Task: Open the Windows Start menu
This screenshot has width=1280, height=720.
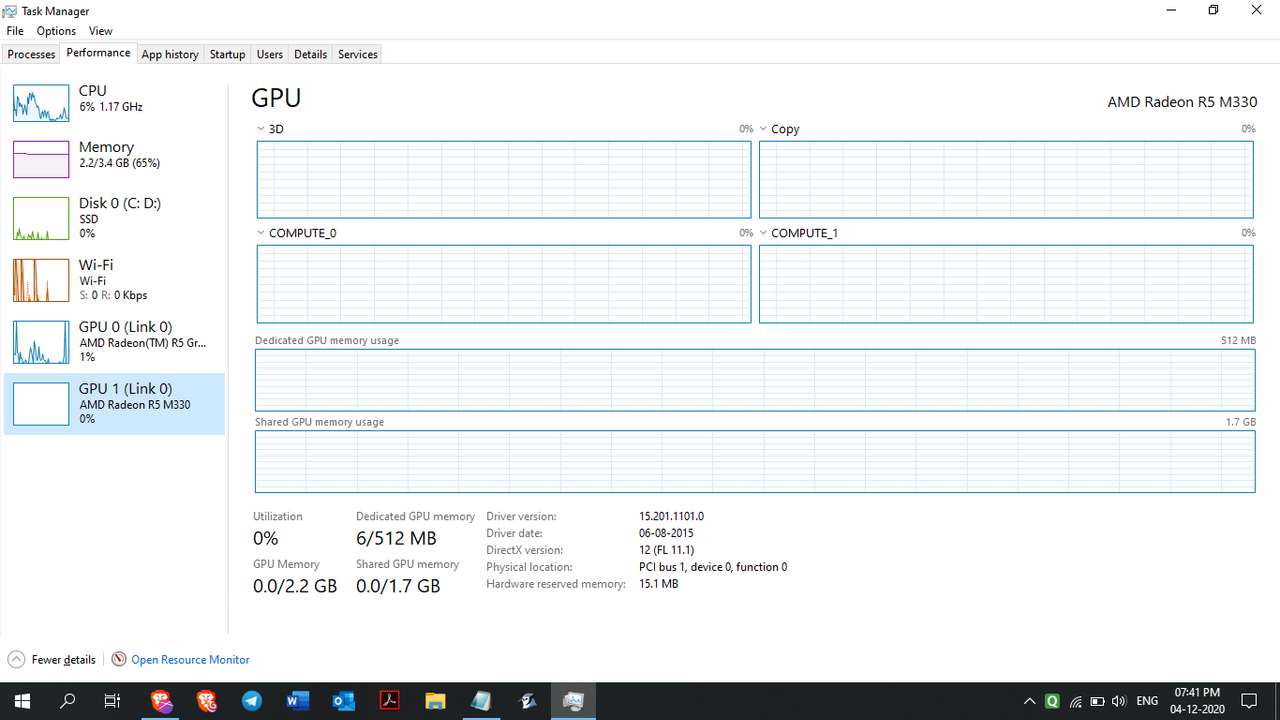Action: (x=22, y=701)
